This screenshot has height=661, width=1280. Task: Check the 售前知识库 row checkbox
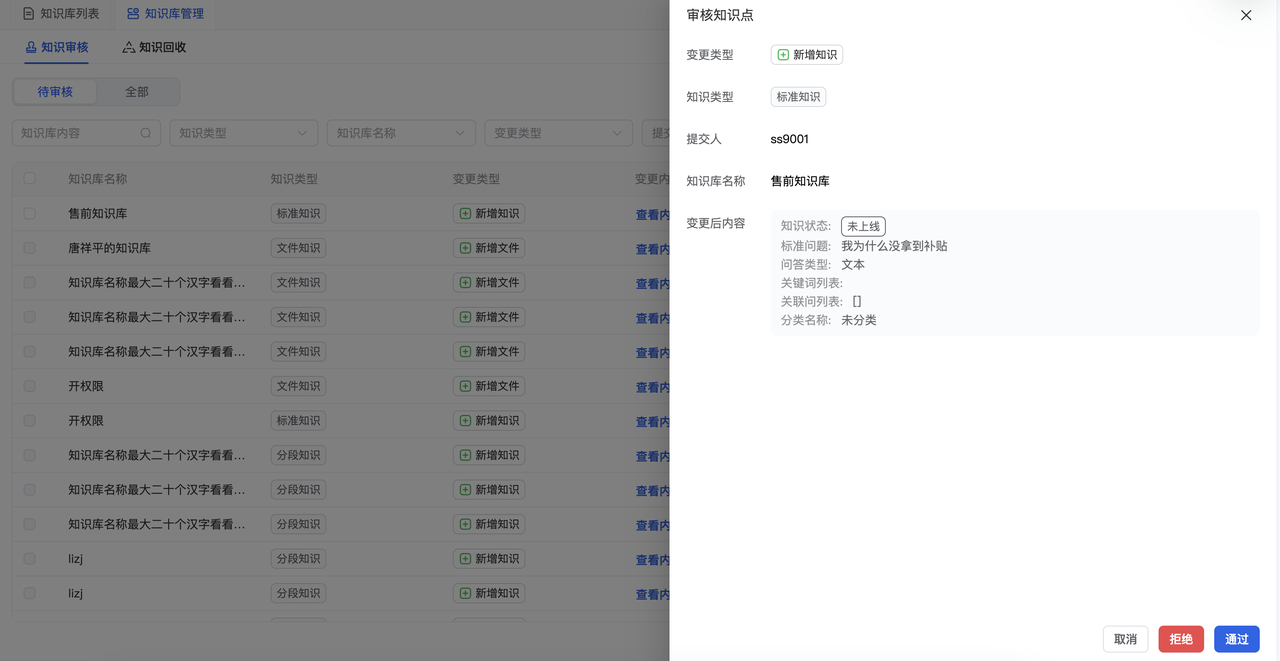[29, 214]
